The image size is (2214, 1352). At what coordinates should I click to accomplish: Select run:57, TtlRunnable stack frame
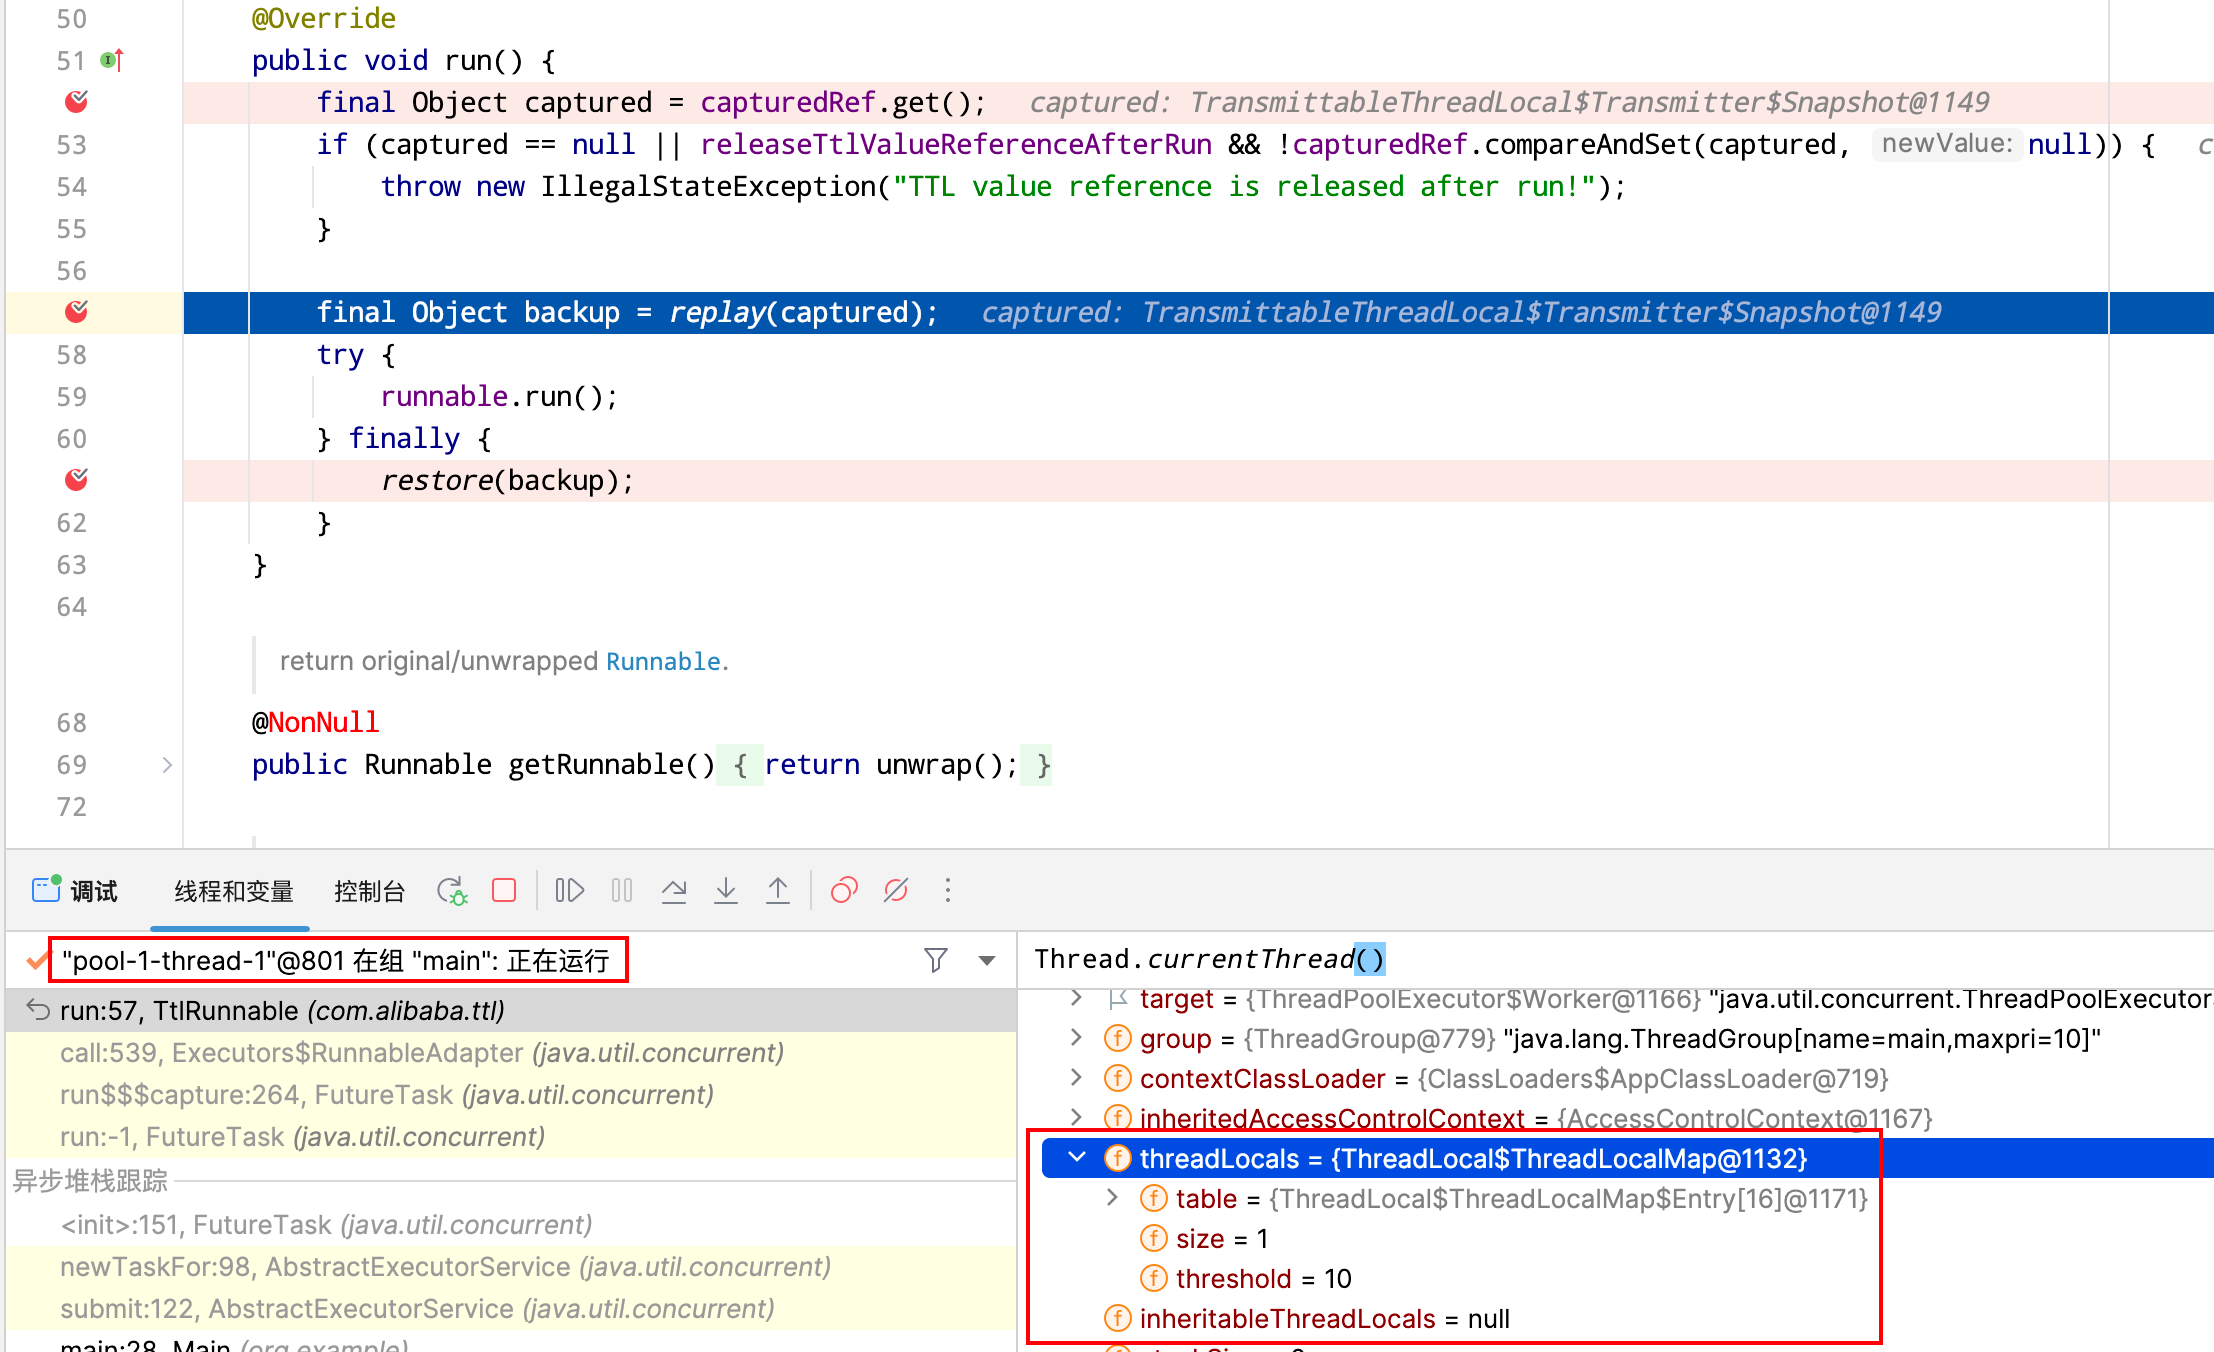coord(511,1011)
